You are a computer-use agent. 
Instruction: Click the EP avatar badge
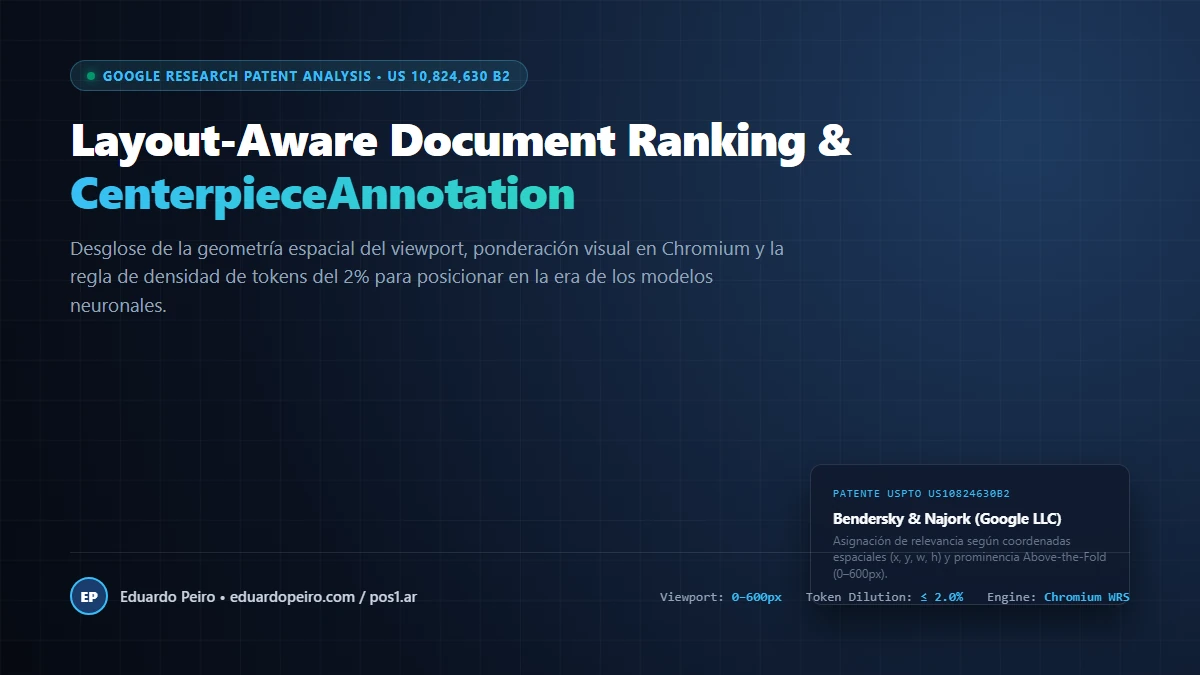coord(89,597)
